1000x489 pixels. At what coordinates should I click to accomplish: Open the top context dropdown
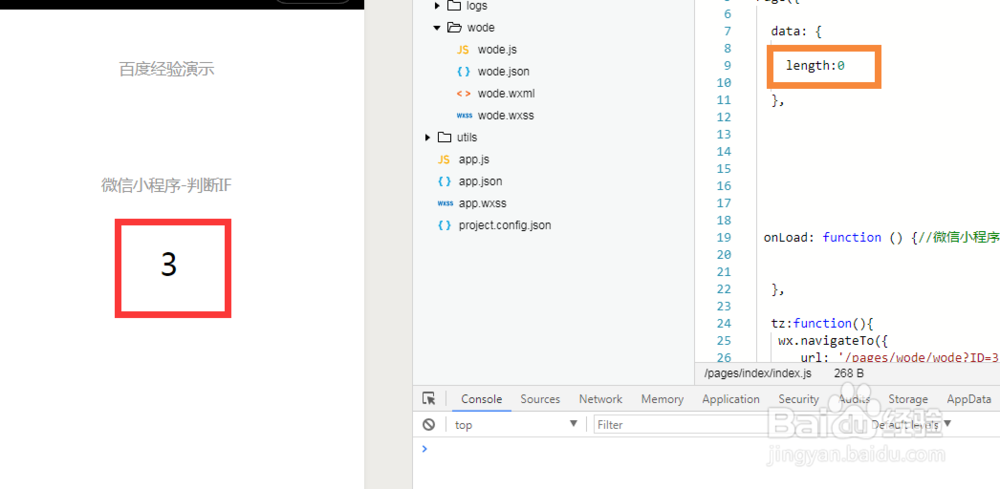[517, 425]
